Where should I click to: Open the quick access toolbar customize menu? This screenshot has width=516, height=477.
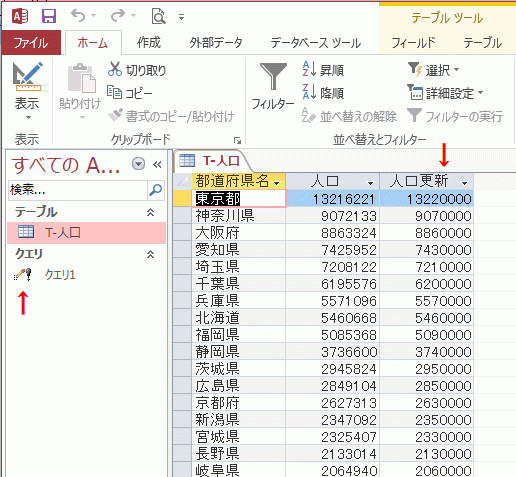point(181,17)
